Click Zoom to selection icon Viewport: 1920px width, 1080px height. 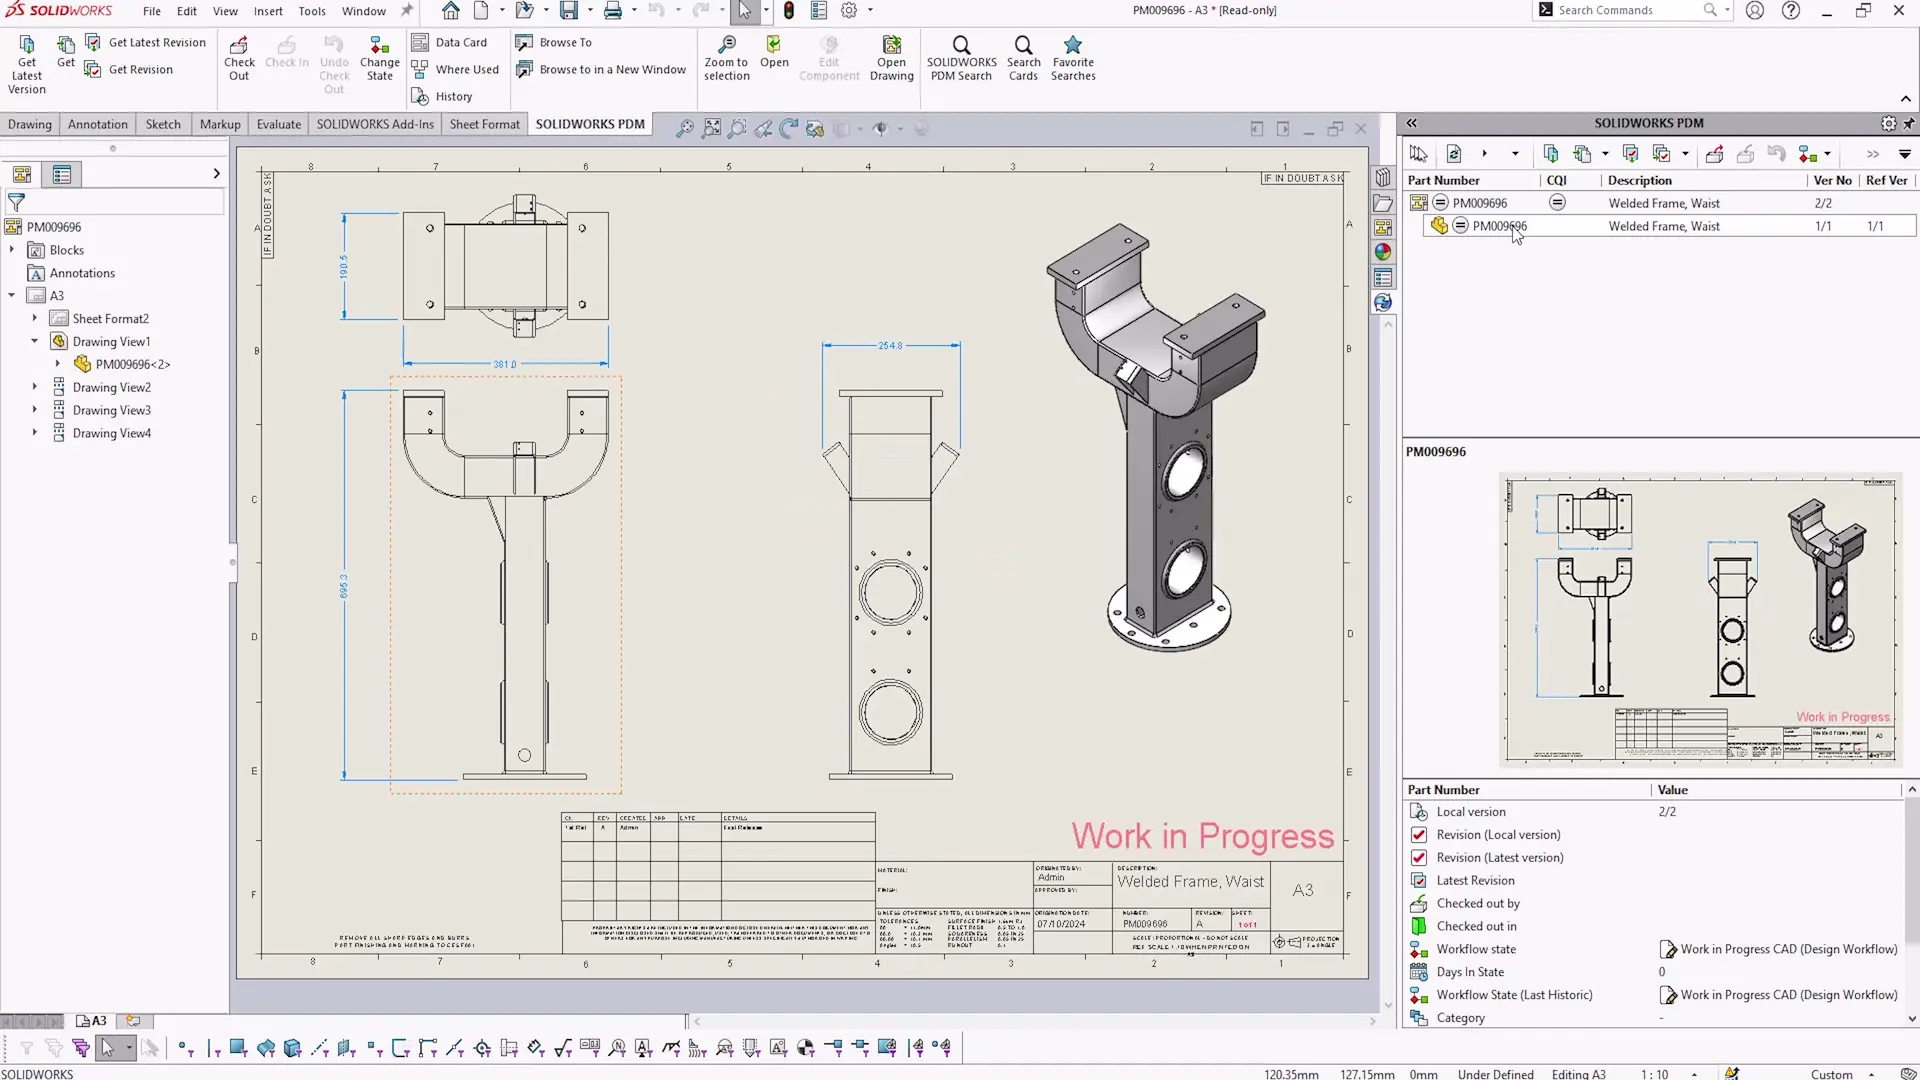[727, 46]
